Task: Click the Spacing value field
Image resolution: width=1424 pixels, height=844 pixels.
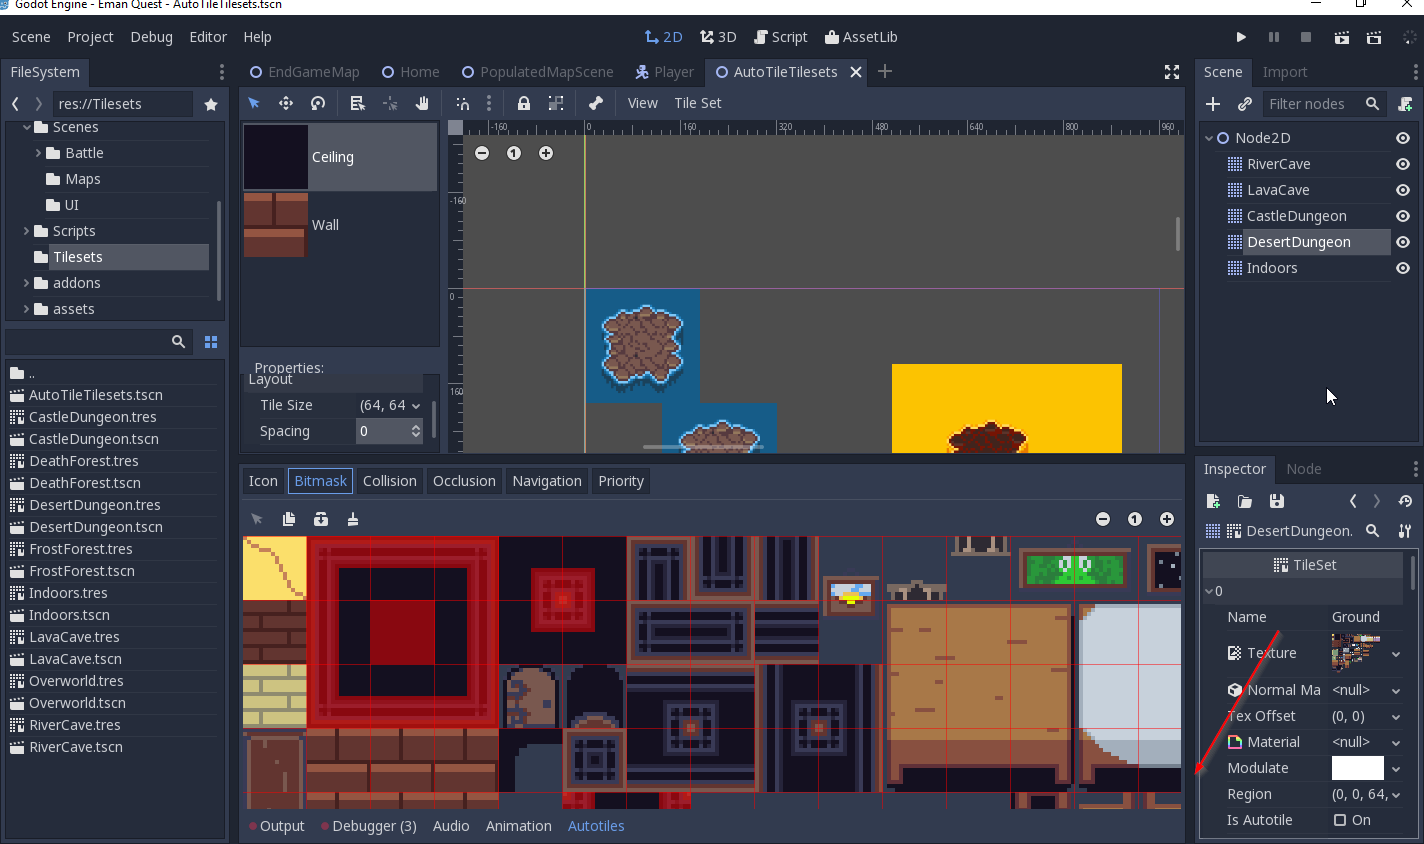Action: pos(390,431)
